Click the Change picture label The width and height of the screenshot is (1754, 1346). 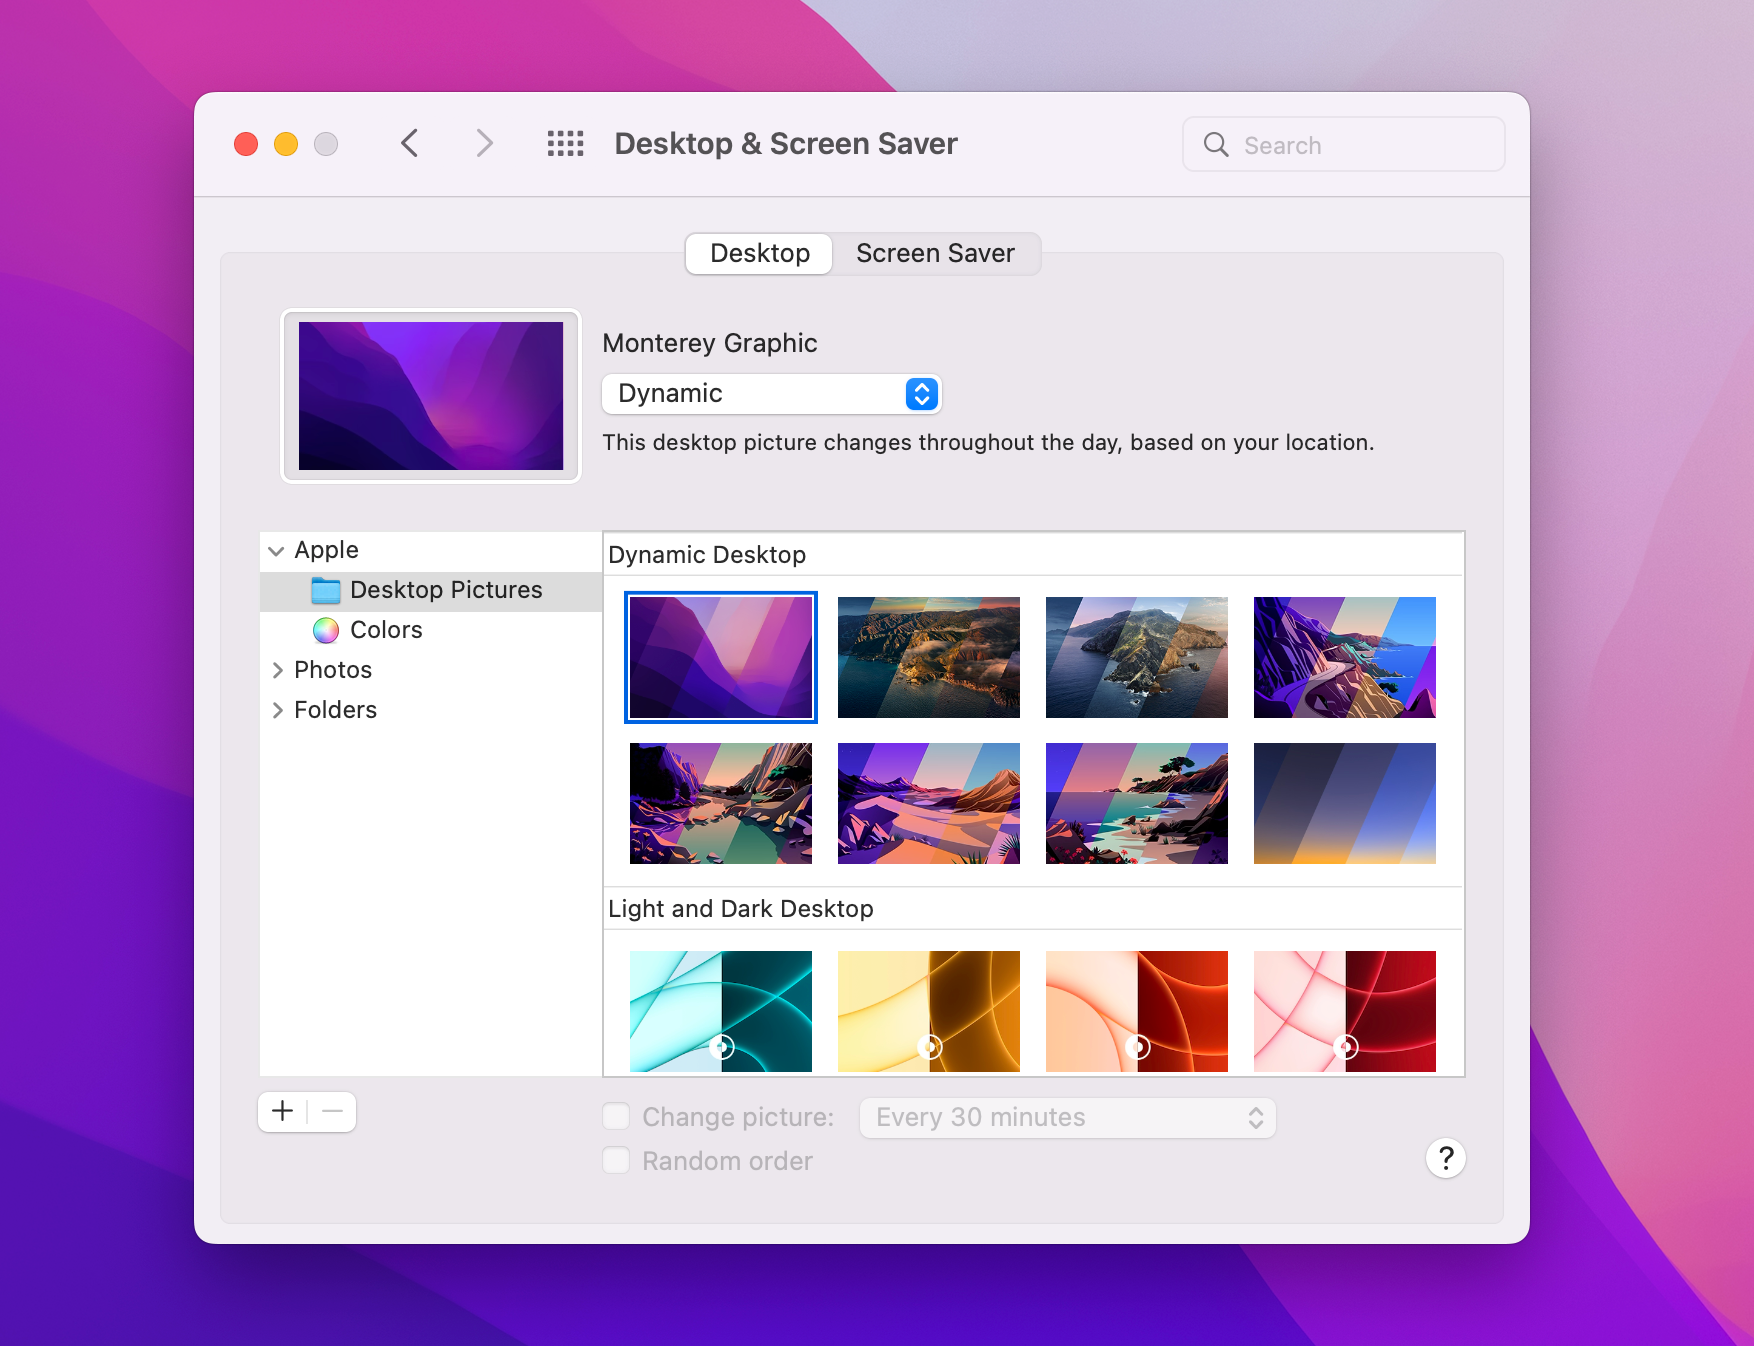(x=738, y=1117)
